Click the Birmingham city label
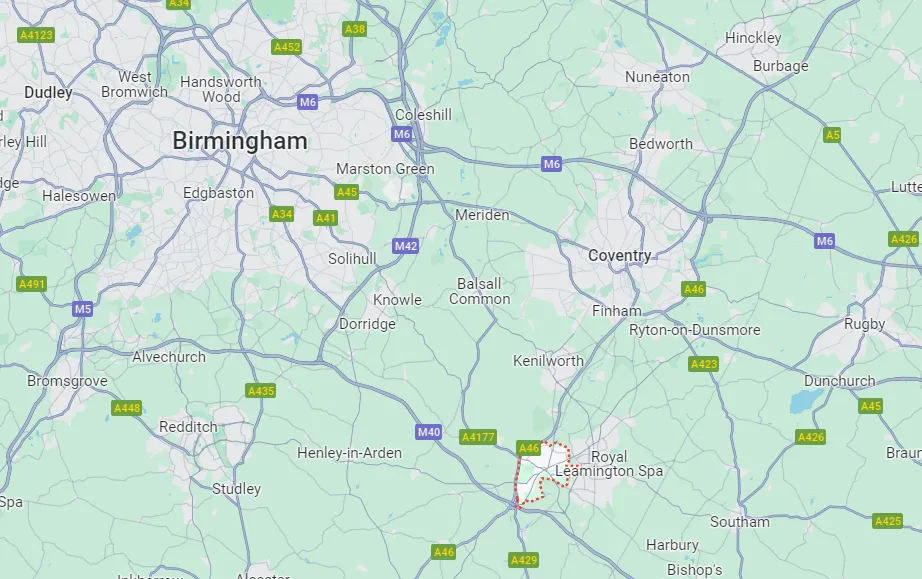Screen dimensions: 922x579 240,141
